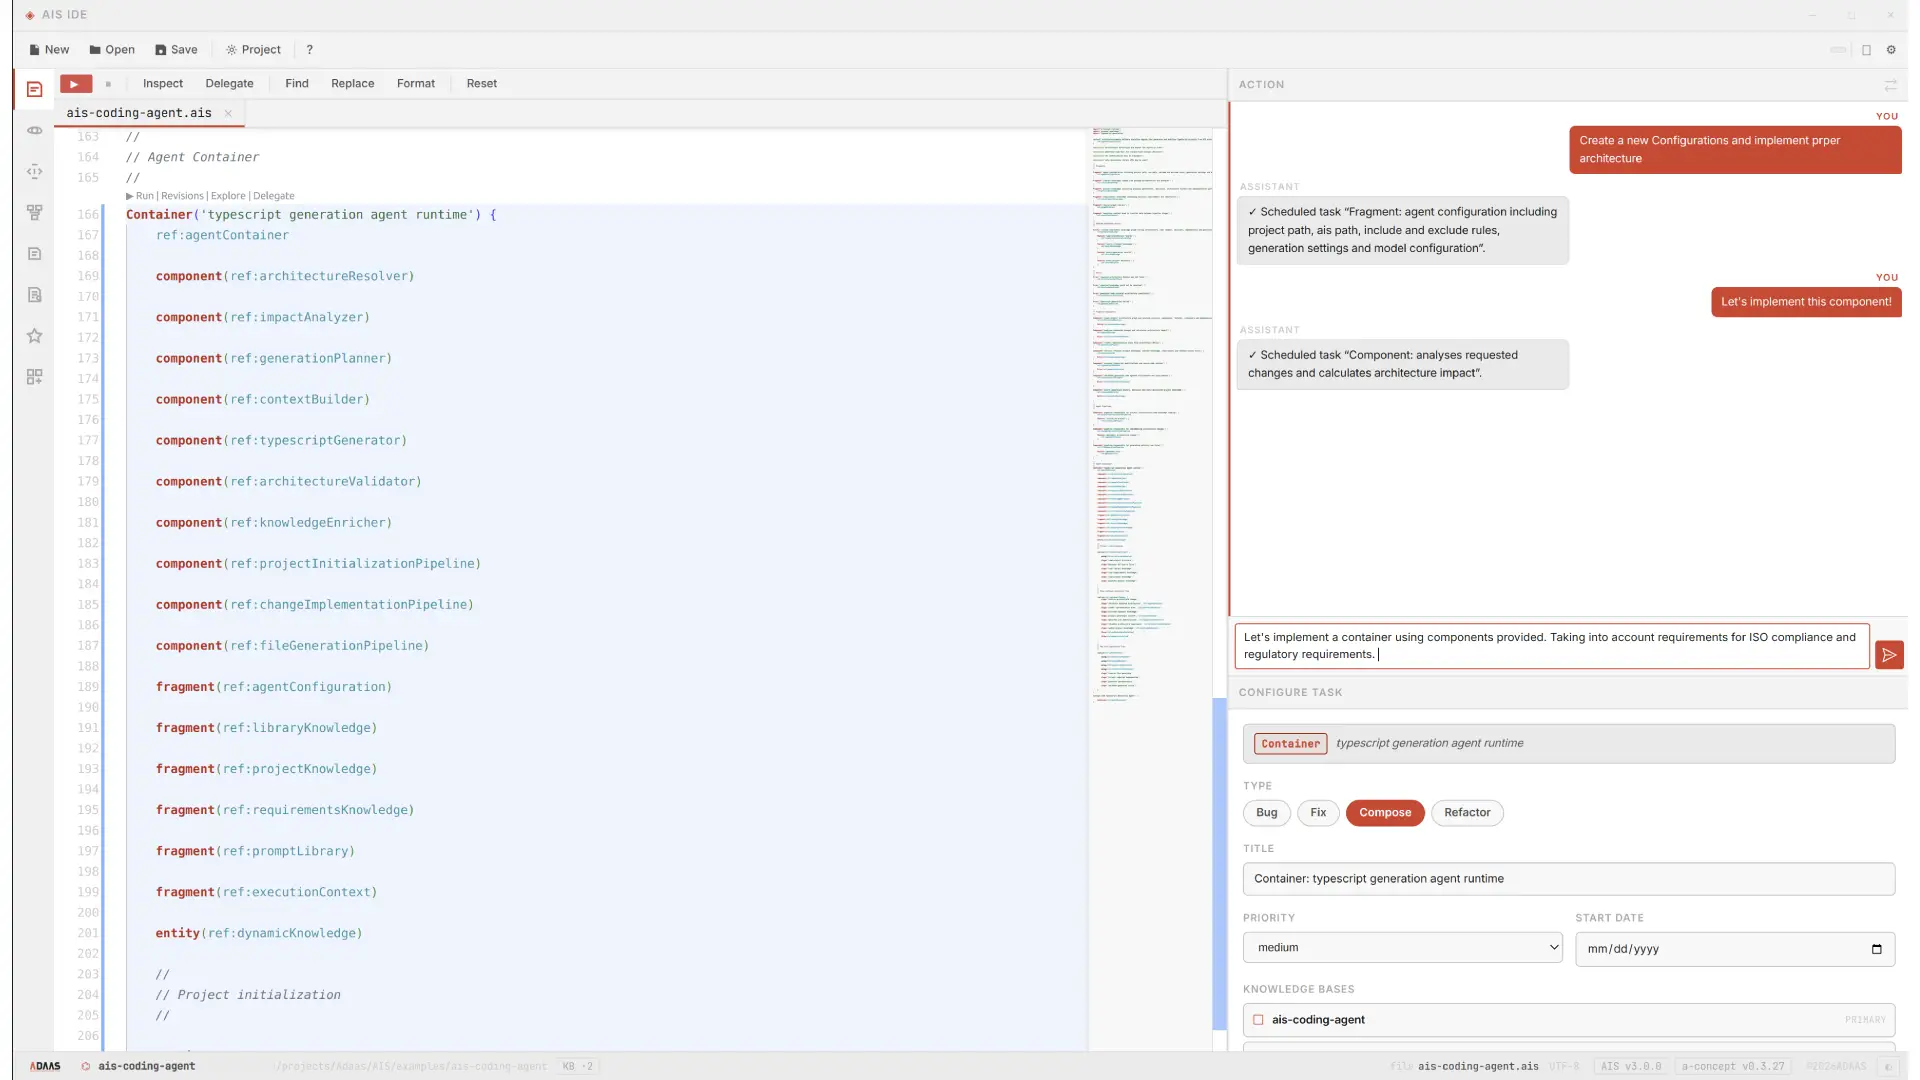
Task: Select the Compose task type
Action: [1385, 813]
